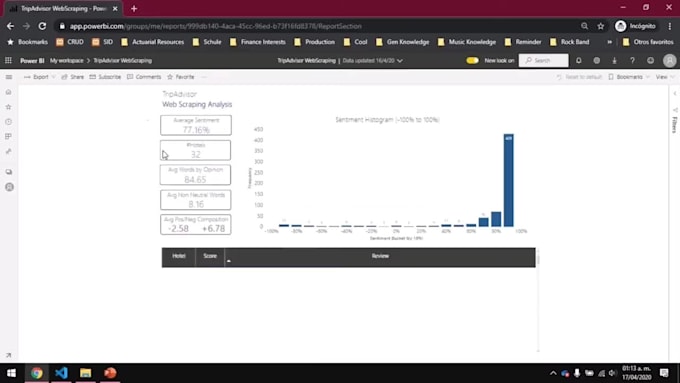
Task: Open Favorites star in the left sidebar
Action: tap(8, 107)
